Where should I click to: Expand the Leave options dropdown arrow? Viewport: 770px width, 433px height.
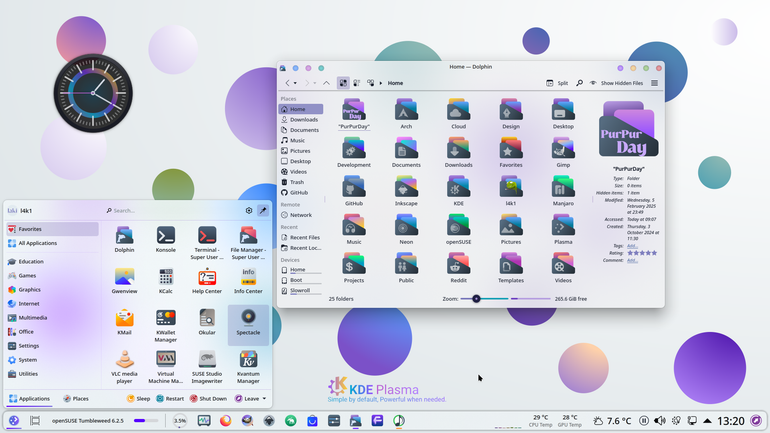264,399
